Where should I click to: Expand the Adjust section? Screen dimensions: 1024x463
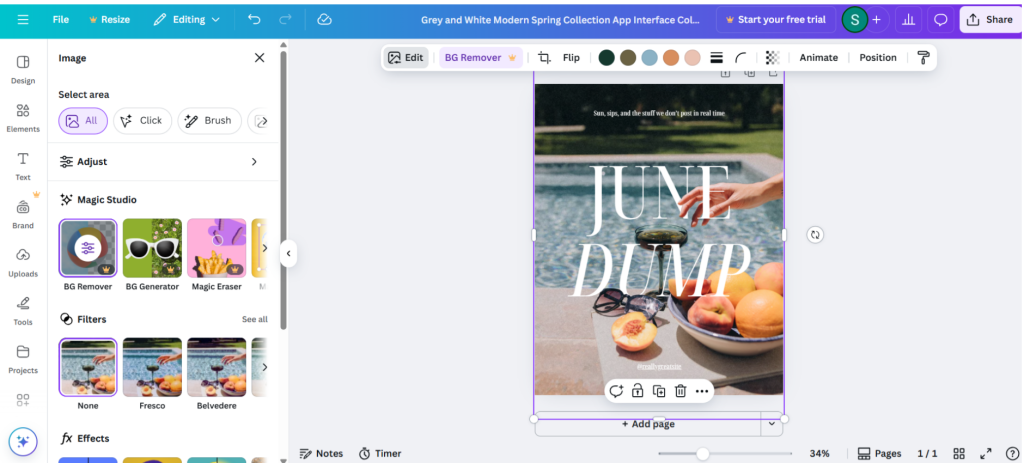tap(160, 161)
